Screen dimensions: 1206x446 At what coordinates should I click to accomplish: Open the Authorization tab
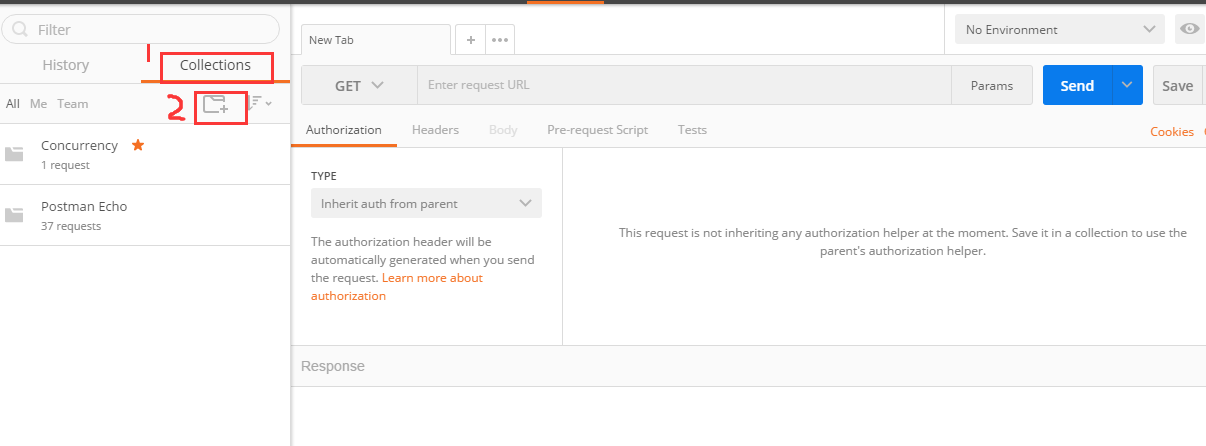tap(344, 130)
